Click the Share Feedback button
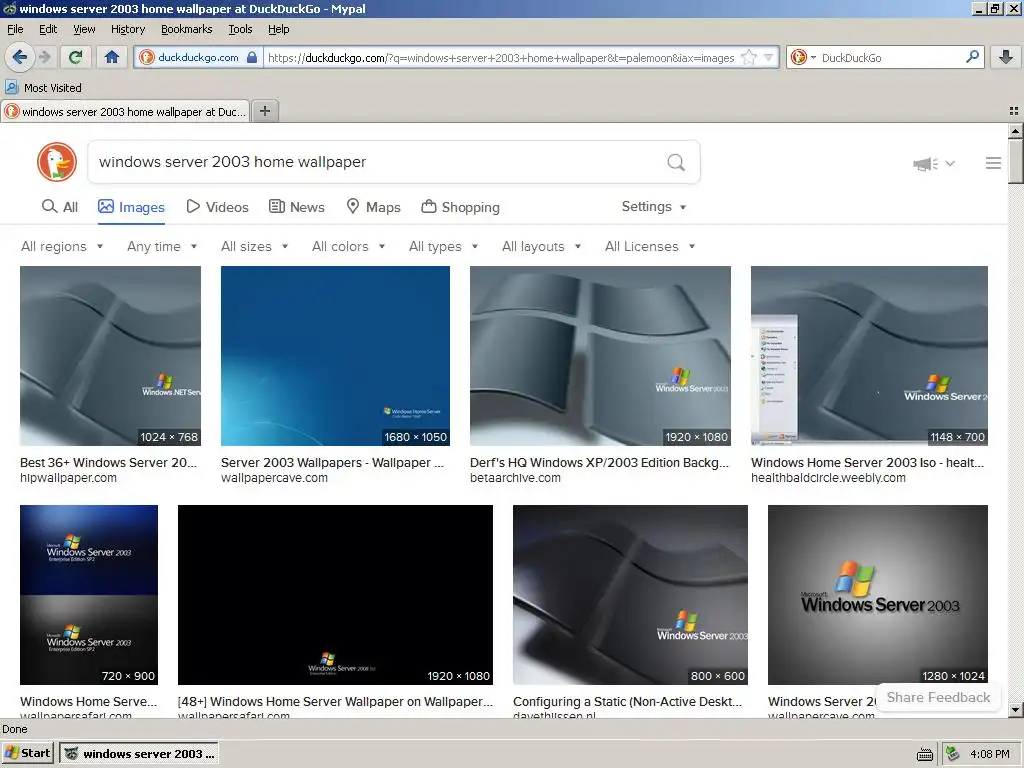The image size is (1024, 768). tap(938, 697)
